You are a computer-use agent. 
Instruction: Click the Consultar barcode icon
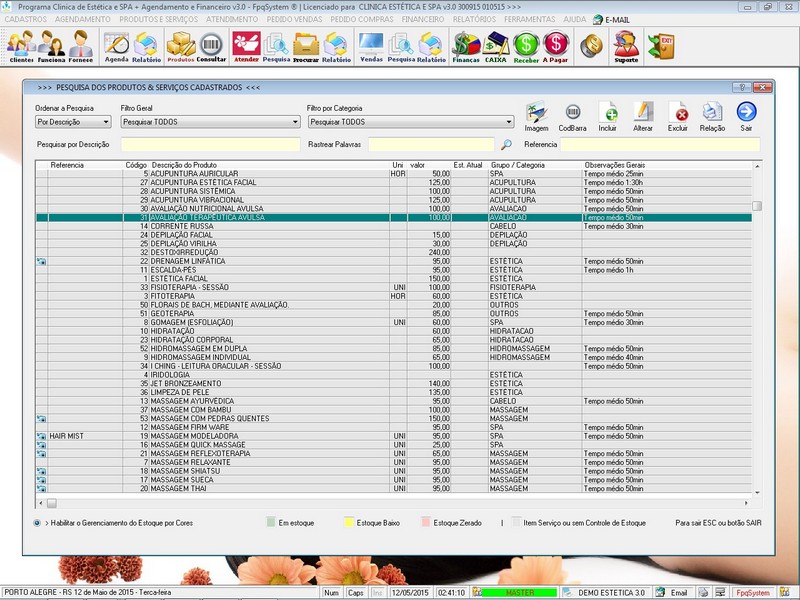pos(211,46)
